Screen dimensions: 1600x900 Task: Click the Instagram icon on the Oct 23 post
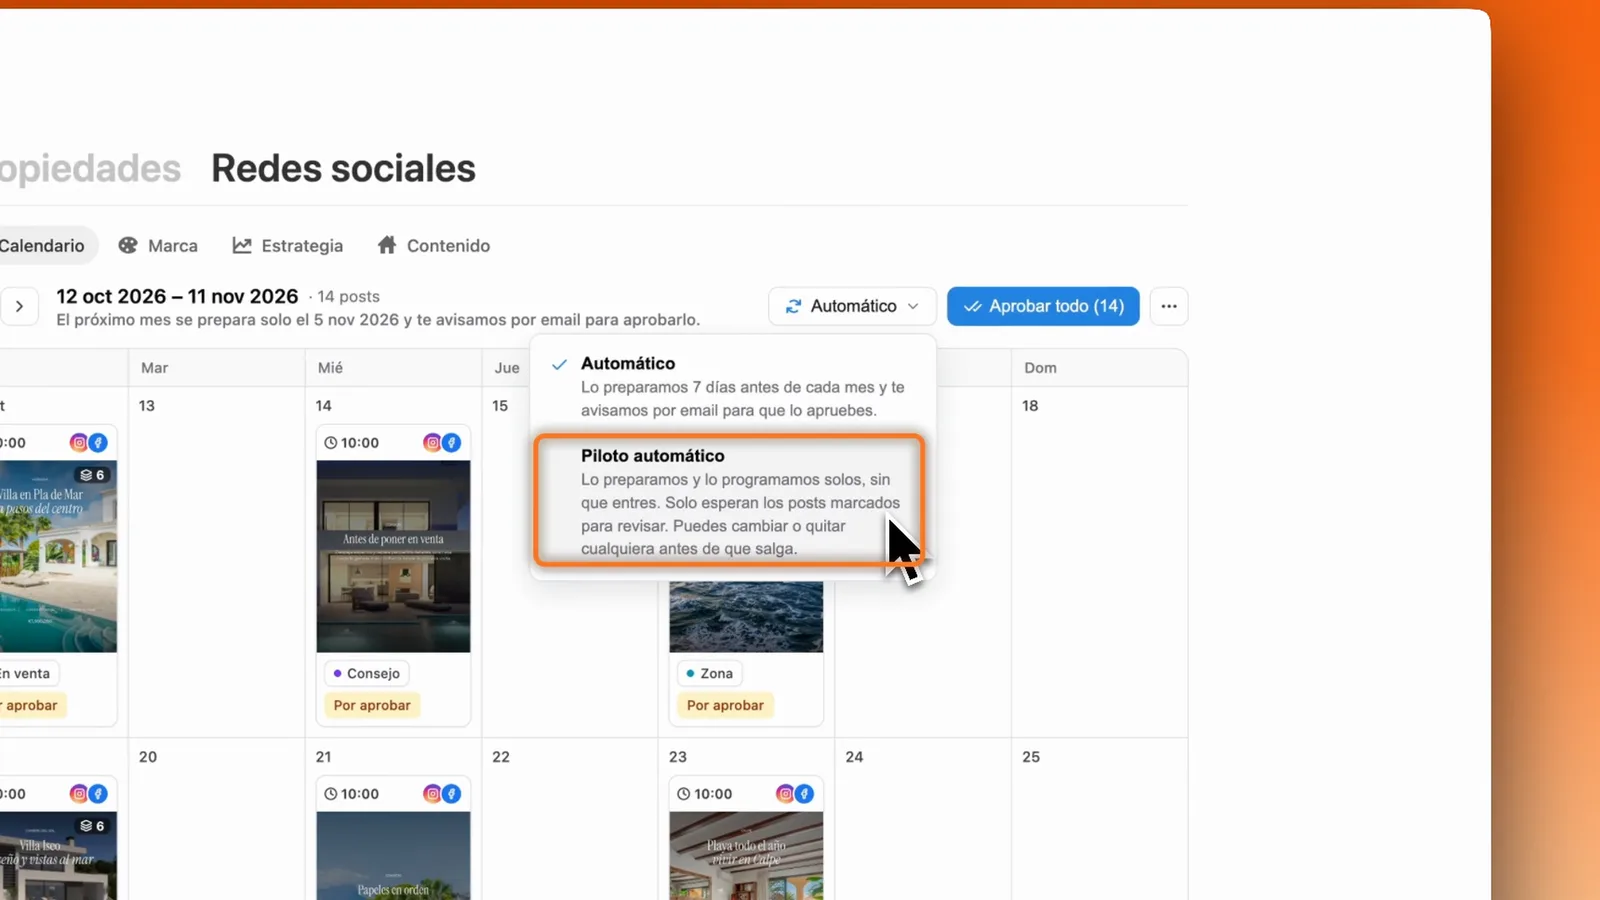coord(785,793)
